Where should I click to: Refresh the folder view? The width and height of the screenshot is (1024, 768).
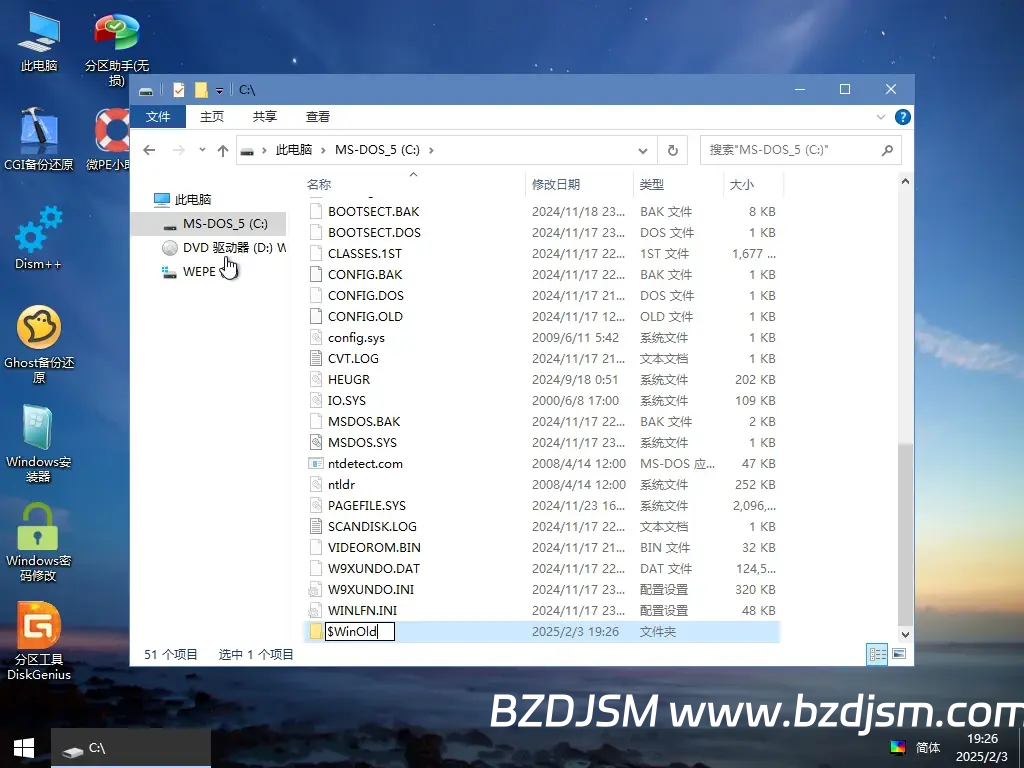pos(673,150)
